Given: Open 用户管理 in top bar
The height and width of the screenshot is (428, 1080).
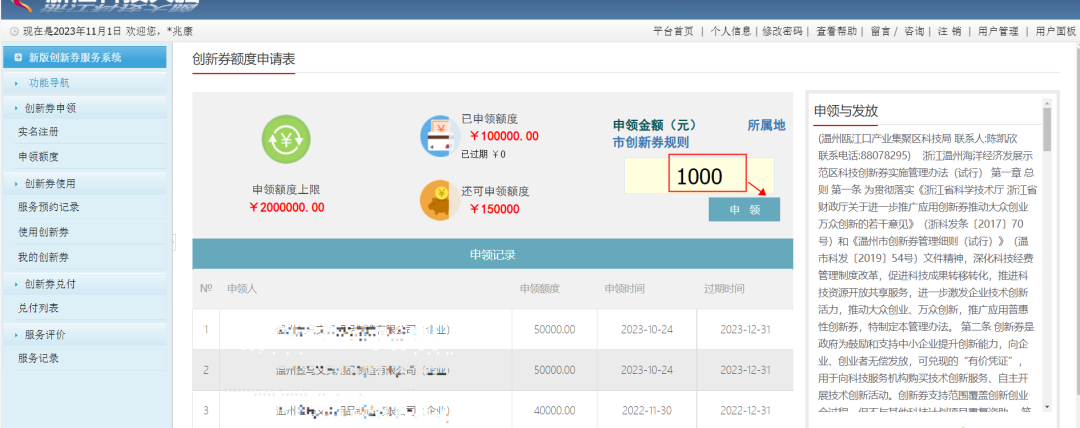Looking at the screenshot, I should coord(998,31).
